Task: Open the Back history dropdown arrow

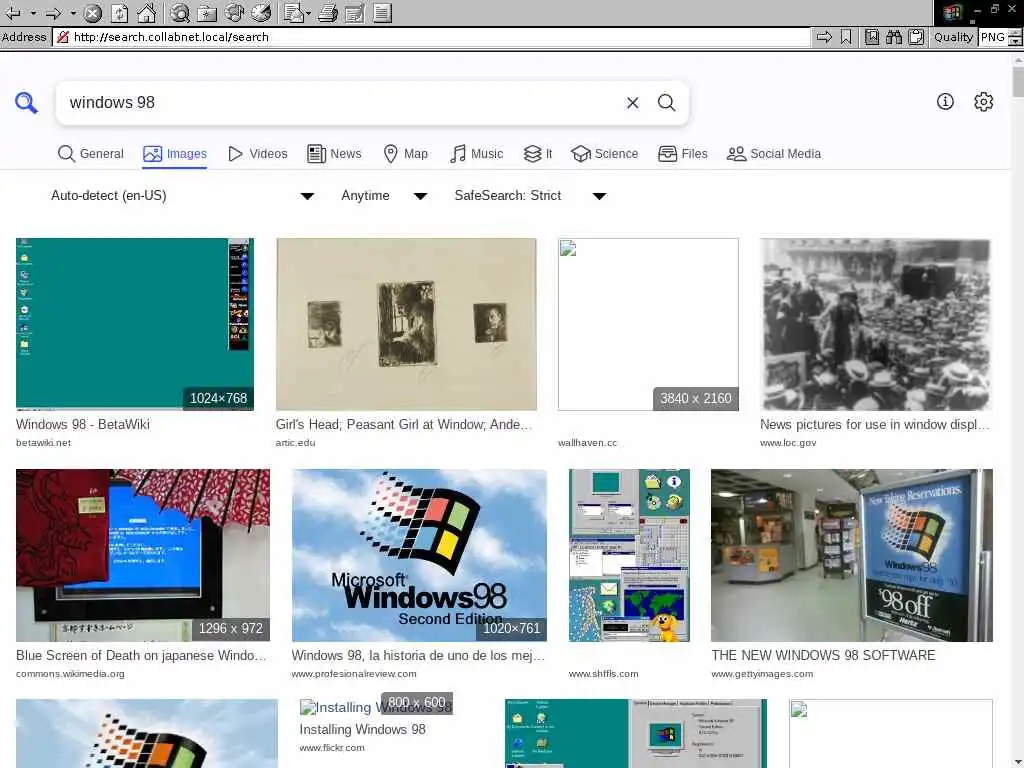Action: pyautogui.click(x=33, y=12)
